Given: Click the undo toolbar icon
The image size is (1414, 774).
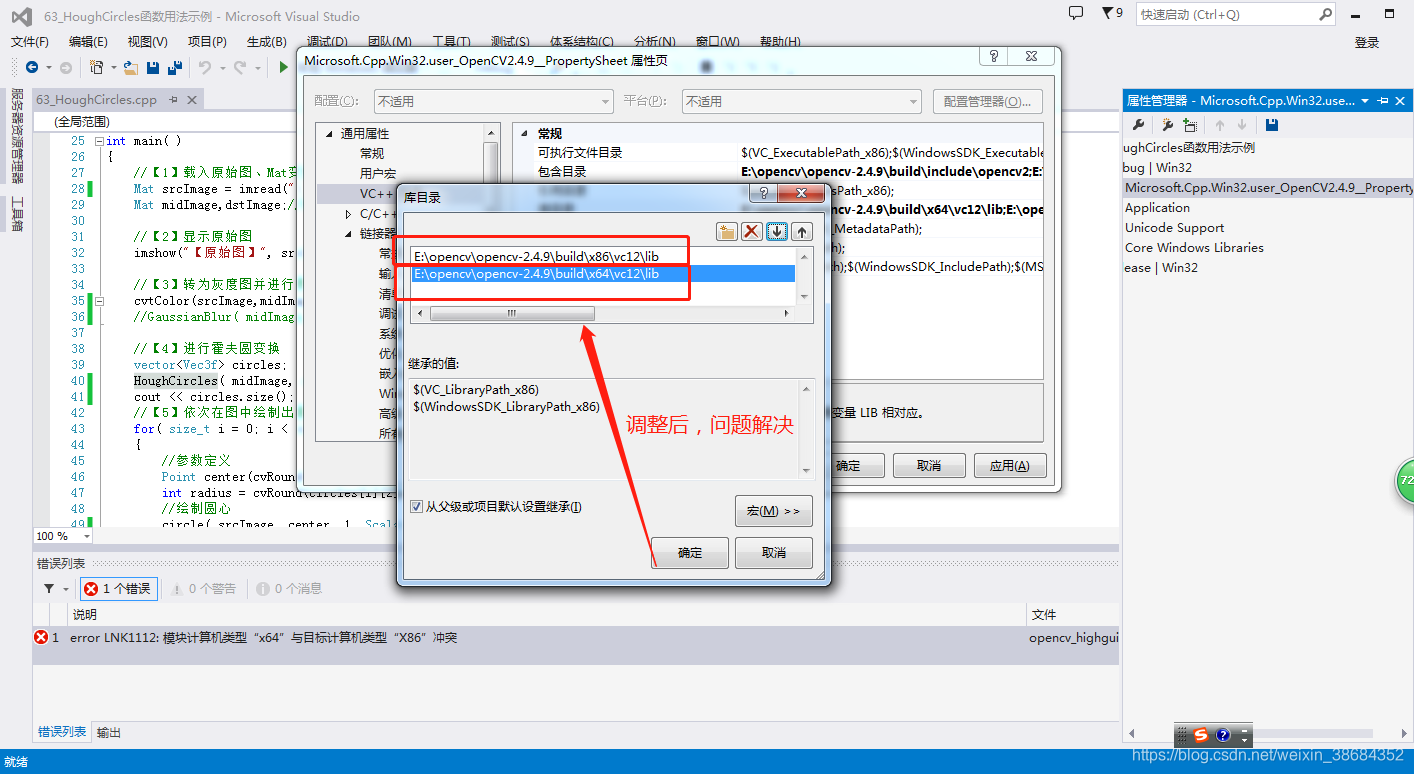Looking at the screenshot, I should (204, 67).
